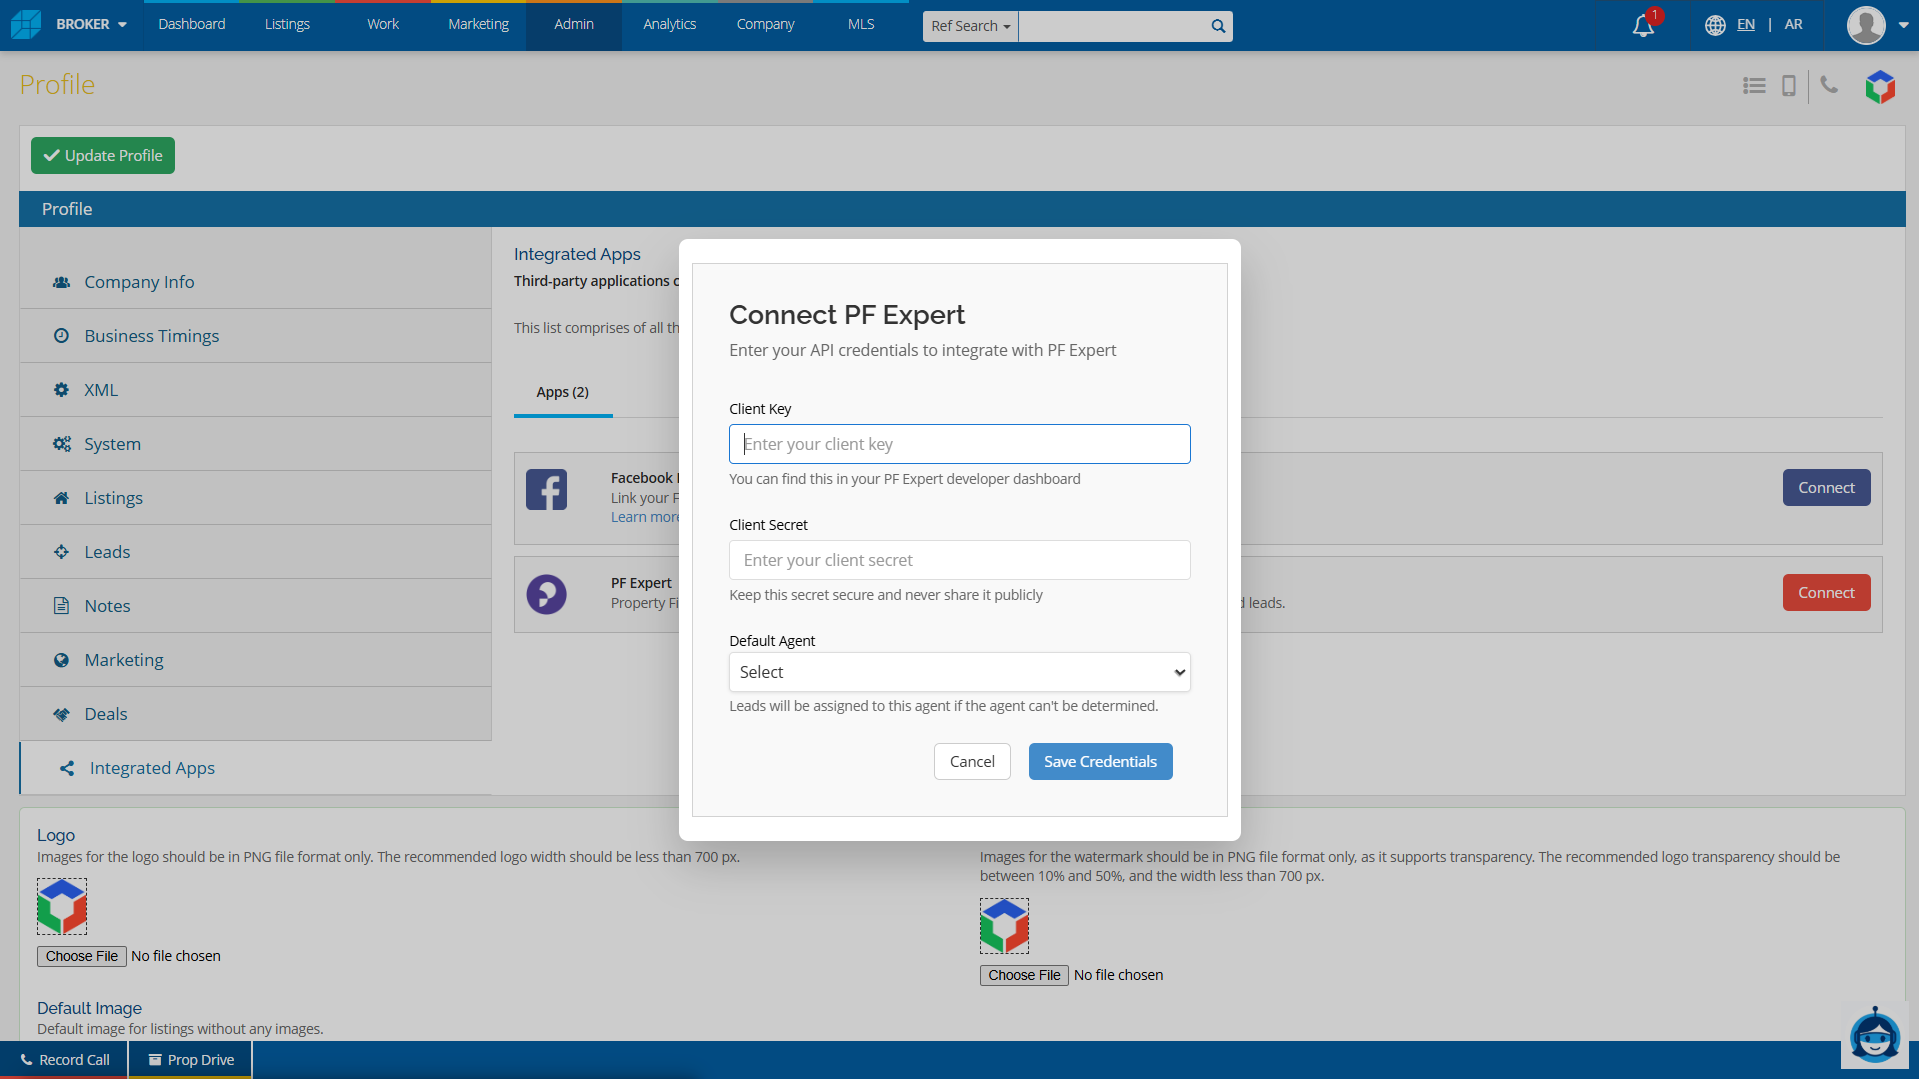Click the Deals handshake icon
Image resolution: width=1919 pixels, height=1079 pixels.
click(61, 714)
